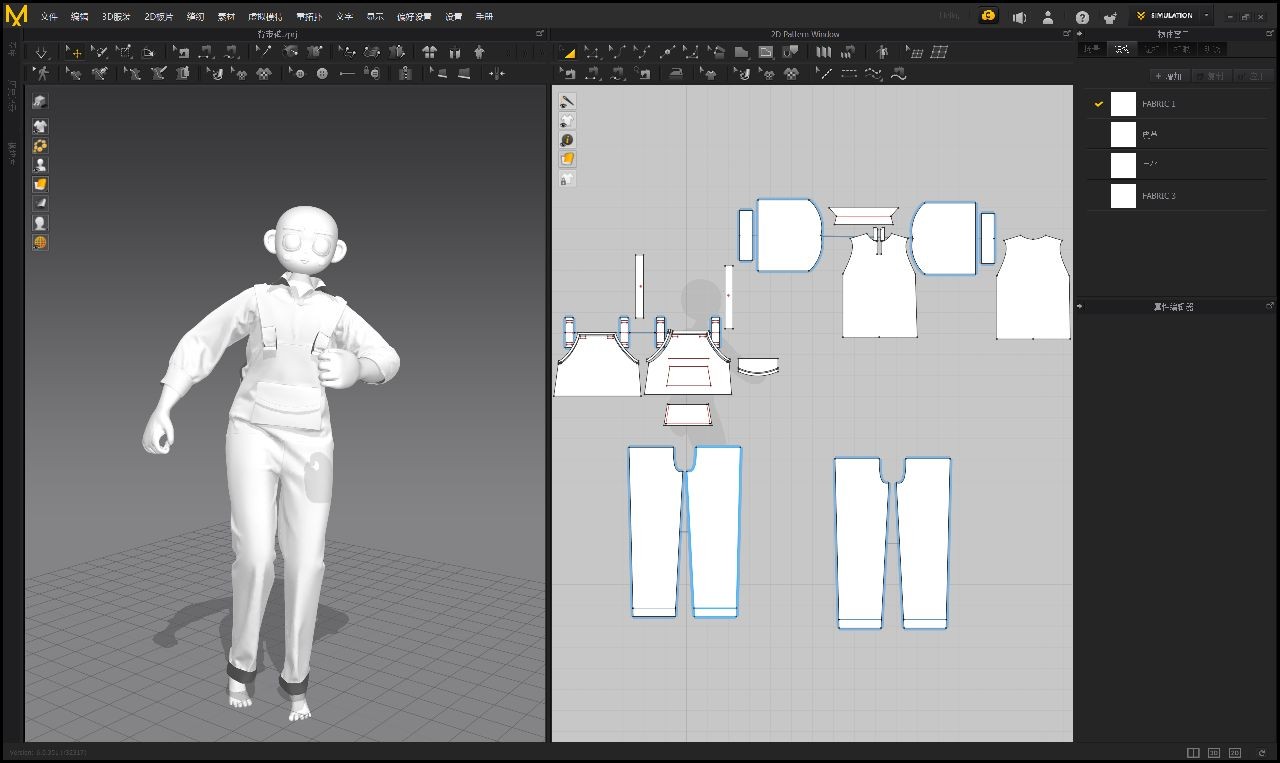Click the add fabric button
This screenshot has width=1280, height=763.
pos(1170,76)
